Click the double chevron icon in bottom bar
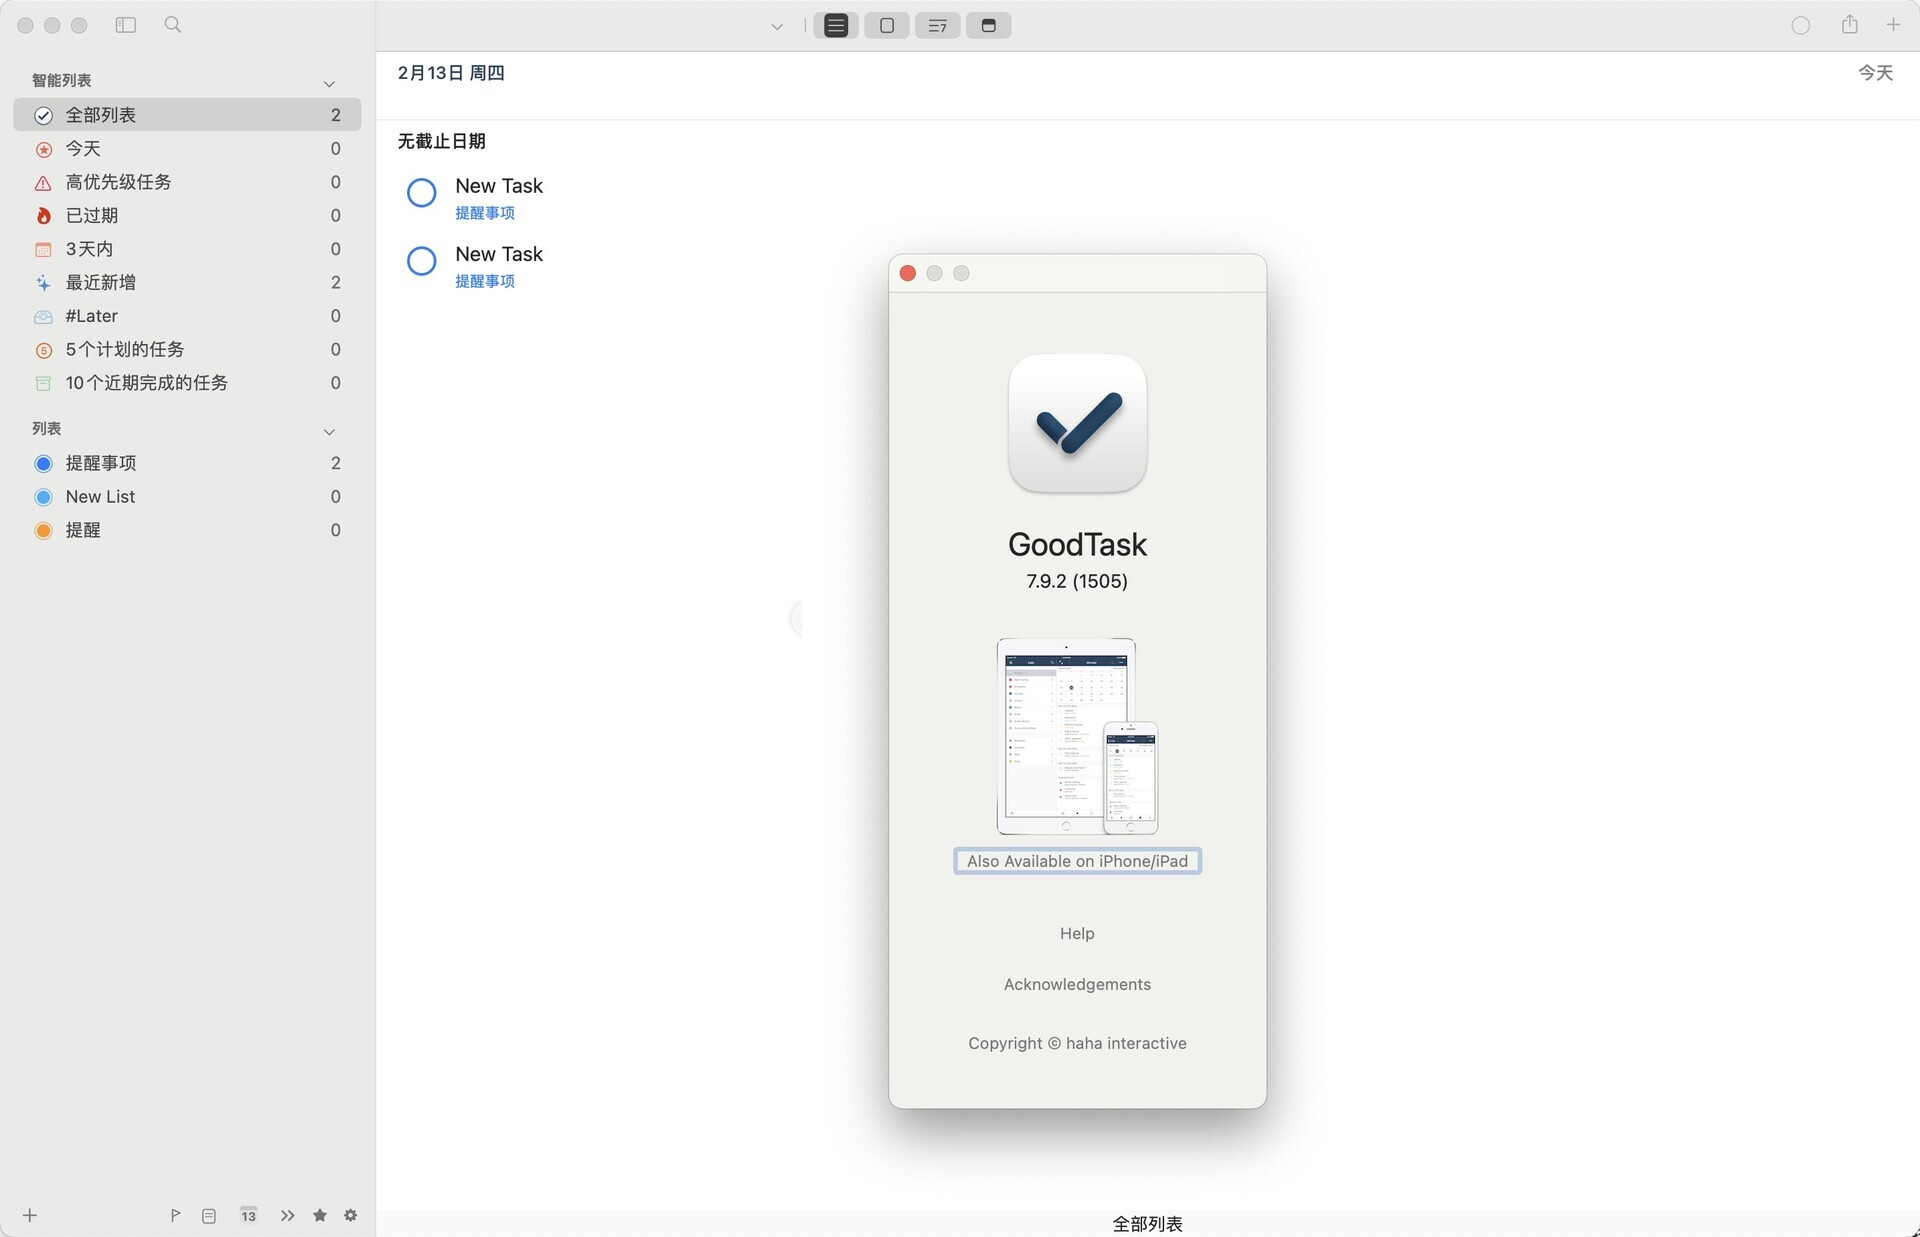 point(288,1216)
